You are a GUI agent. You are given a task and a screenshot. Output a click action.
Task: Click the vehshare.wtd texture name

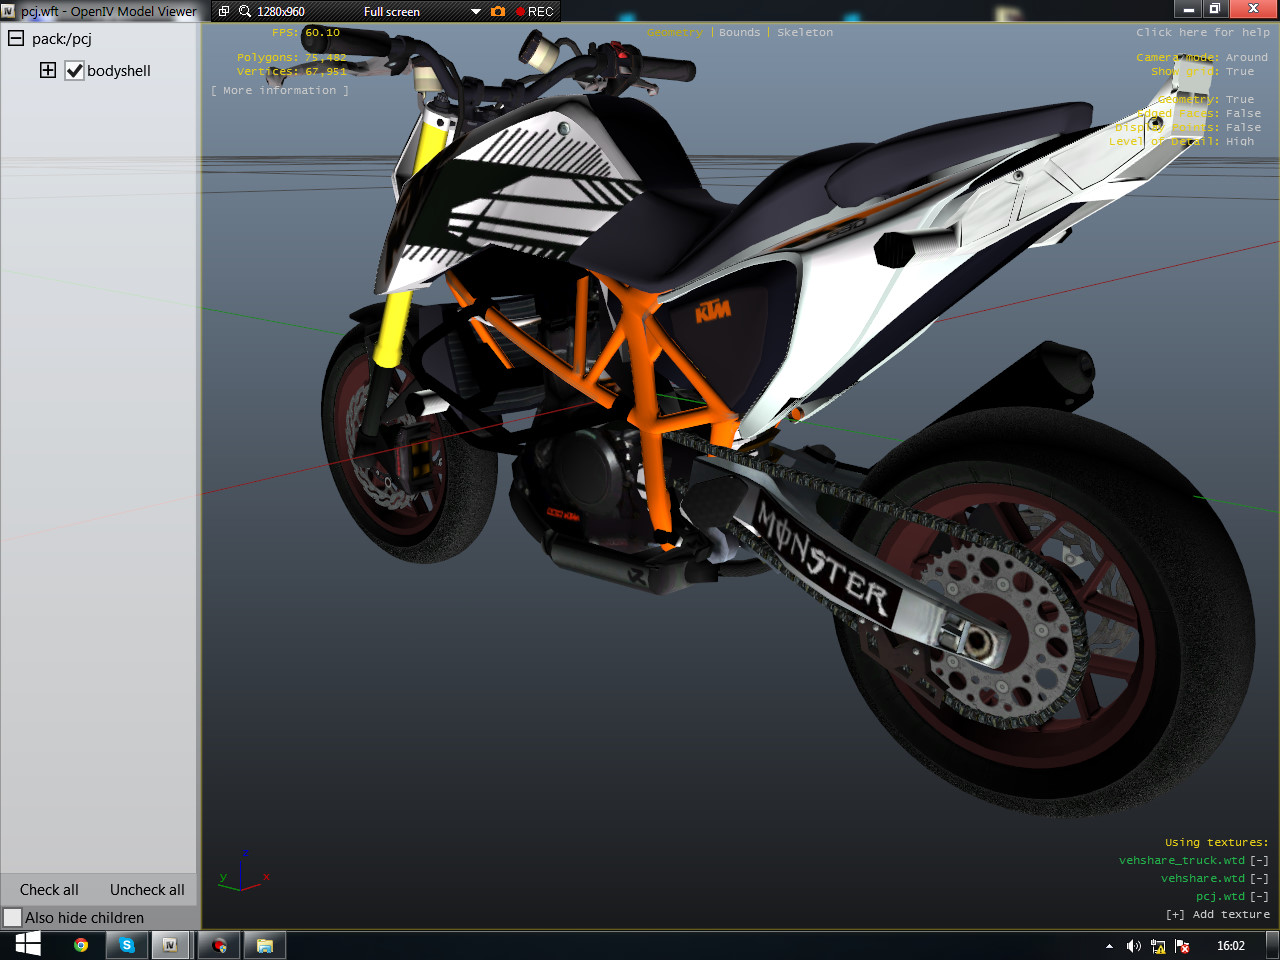point(1203,878)
